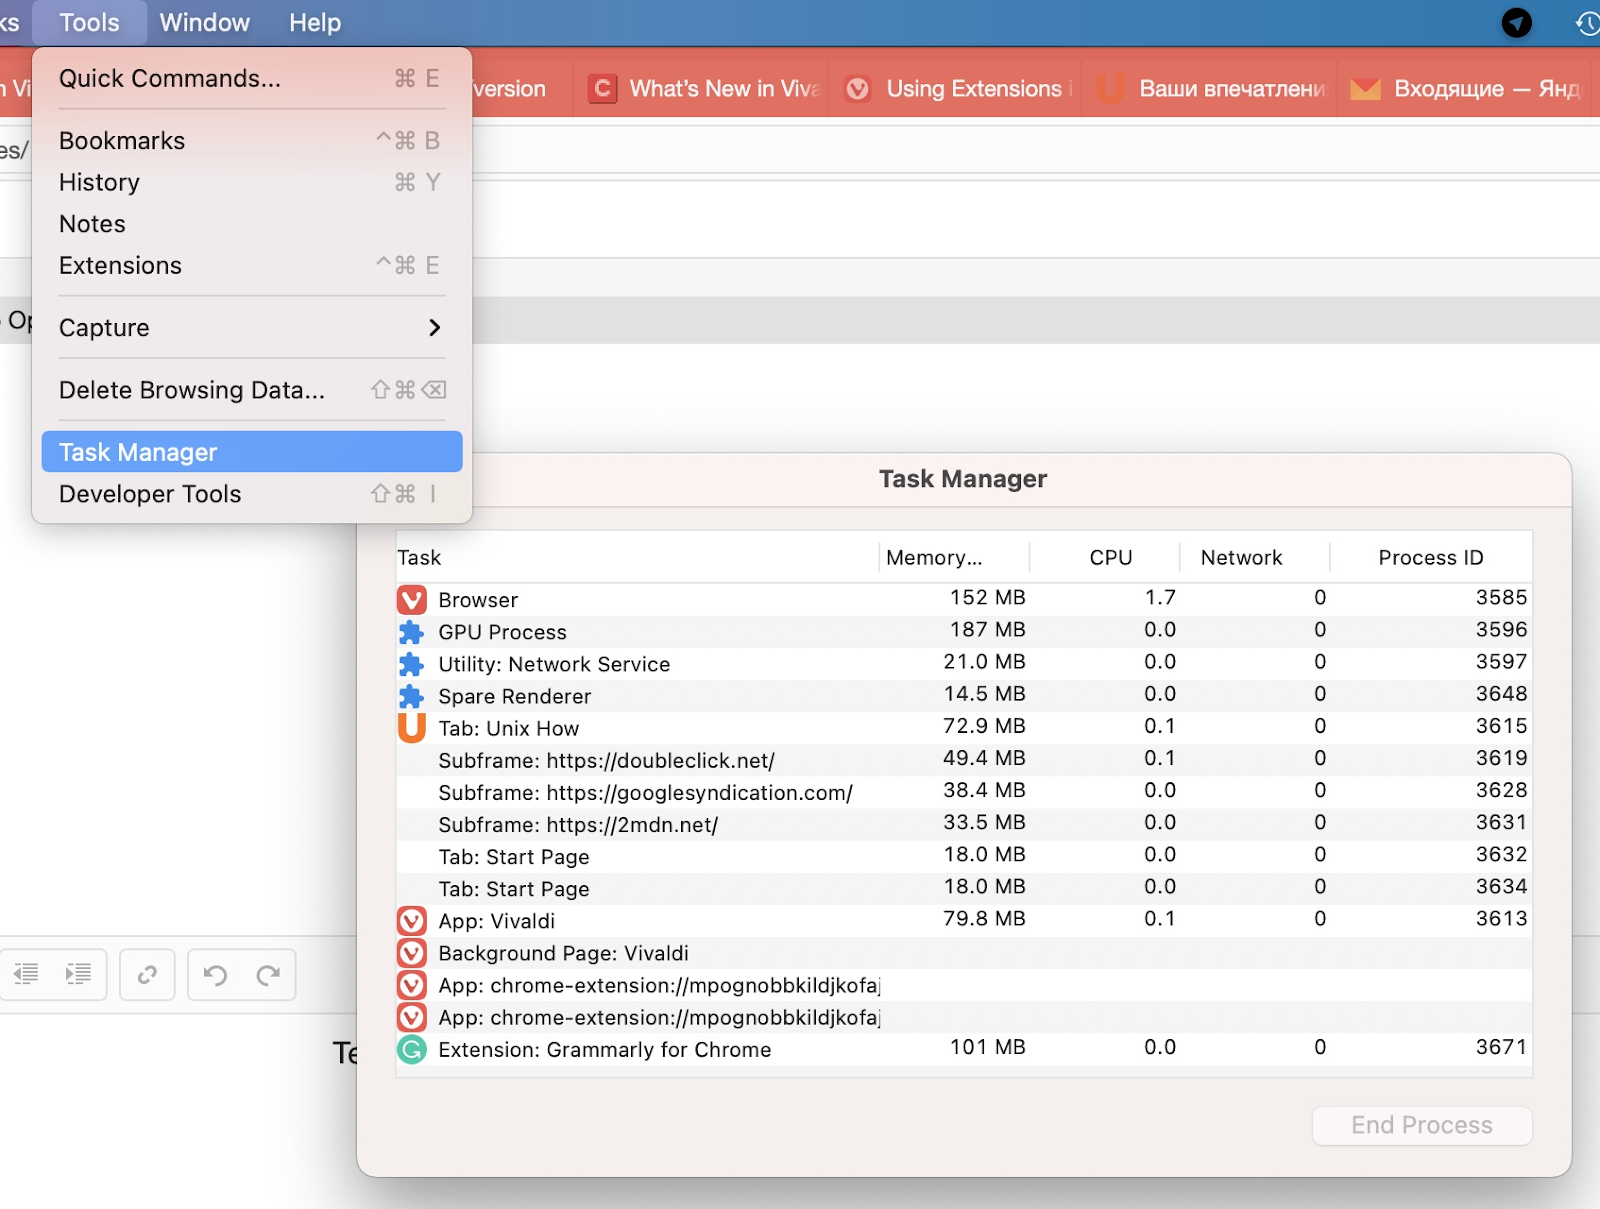Select Bookmarks in the Tools menu

[252, 140]
